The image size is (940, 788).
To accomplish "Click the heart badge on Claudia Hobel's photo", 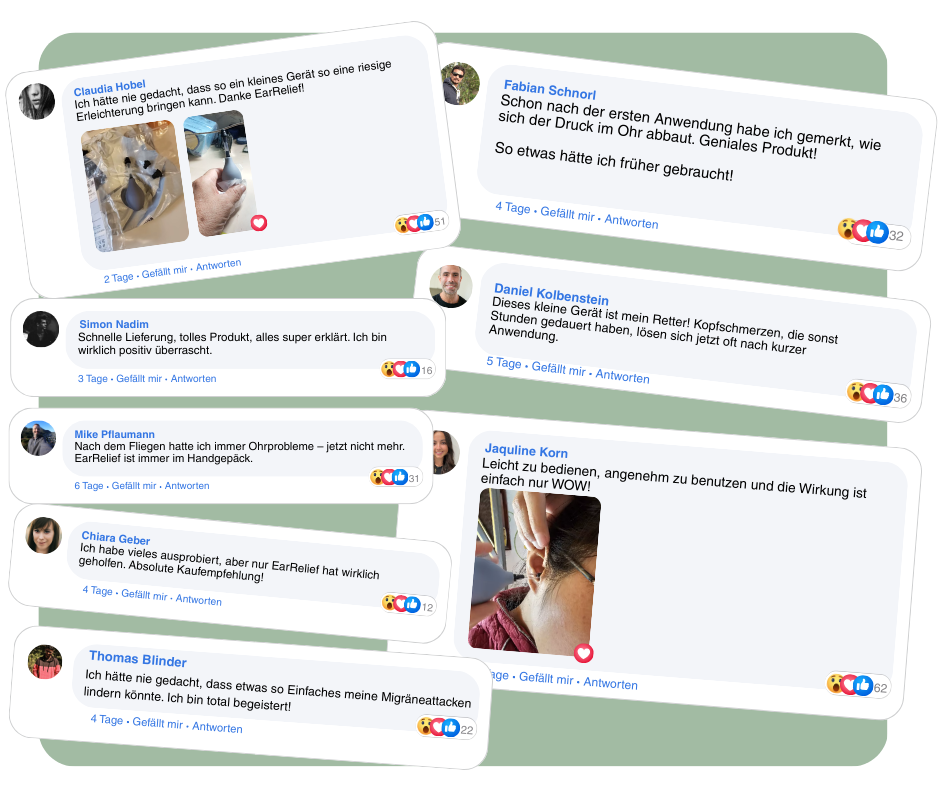I will (258, 223).
